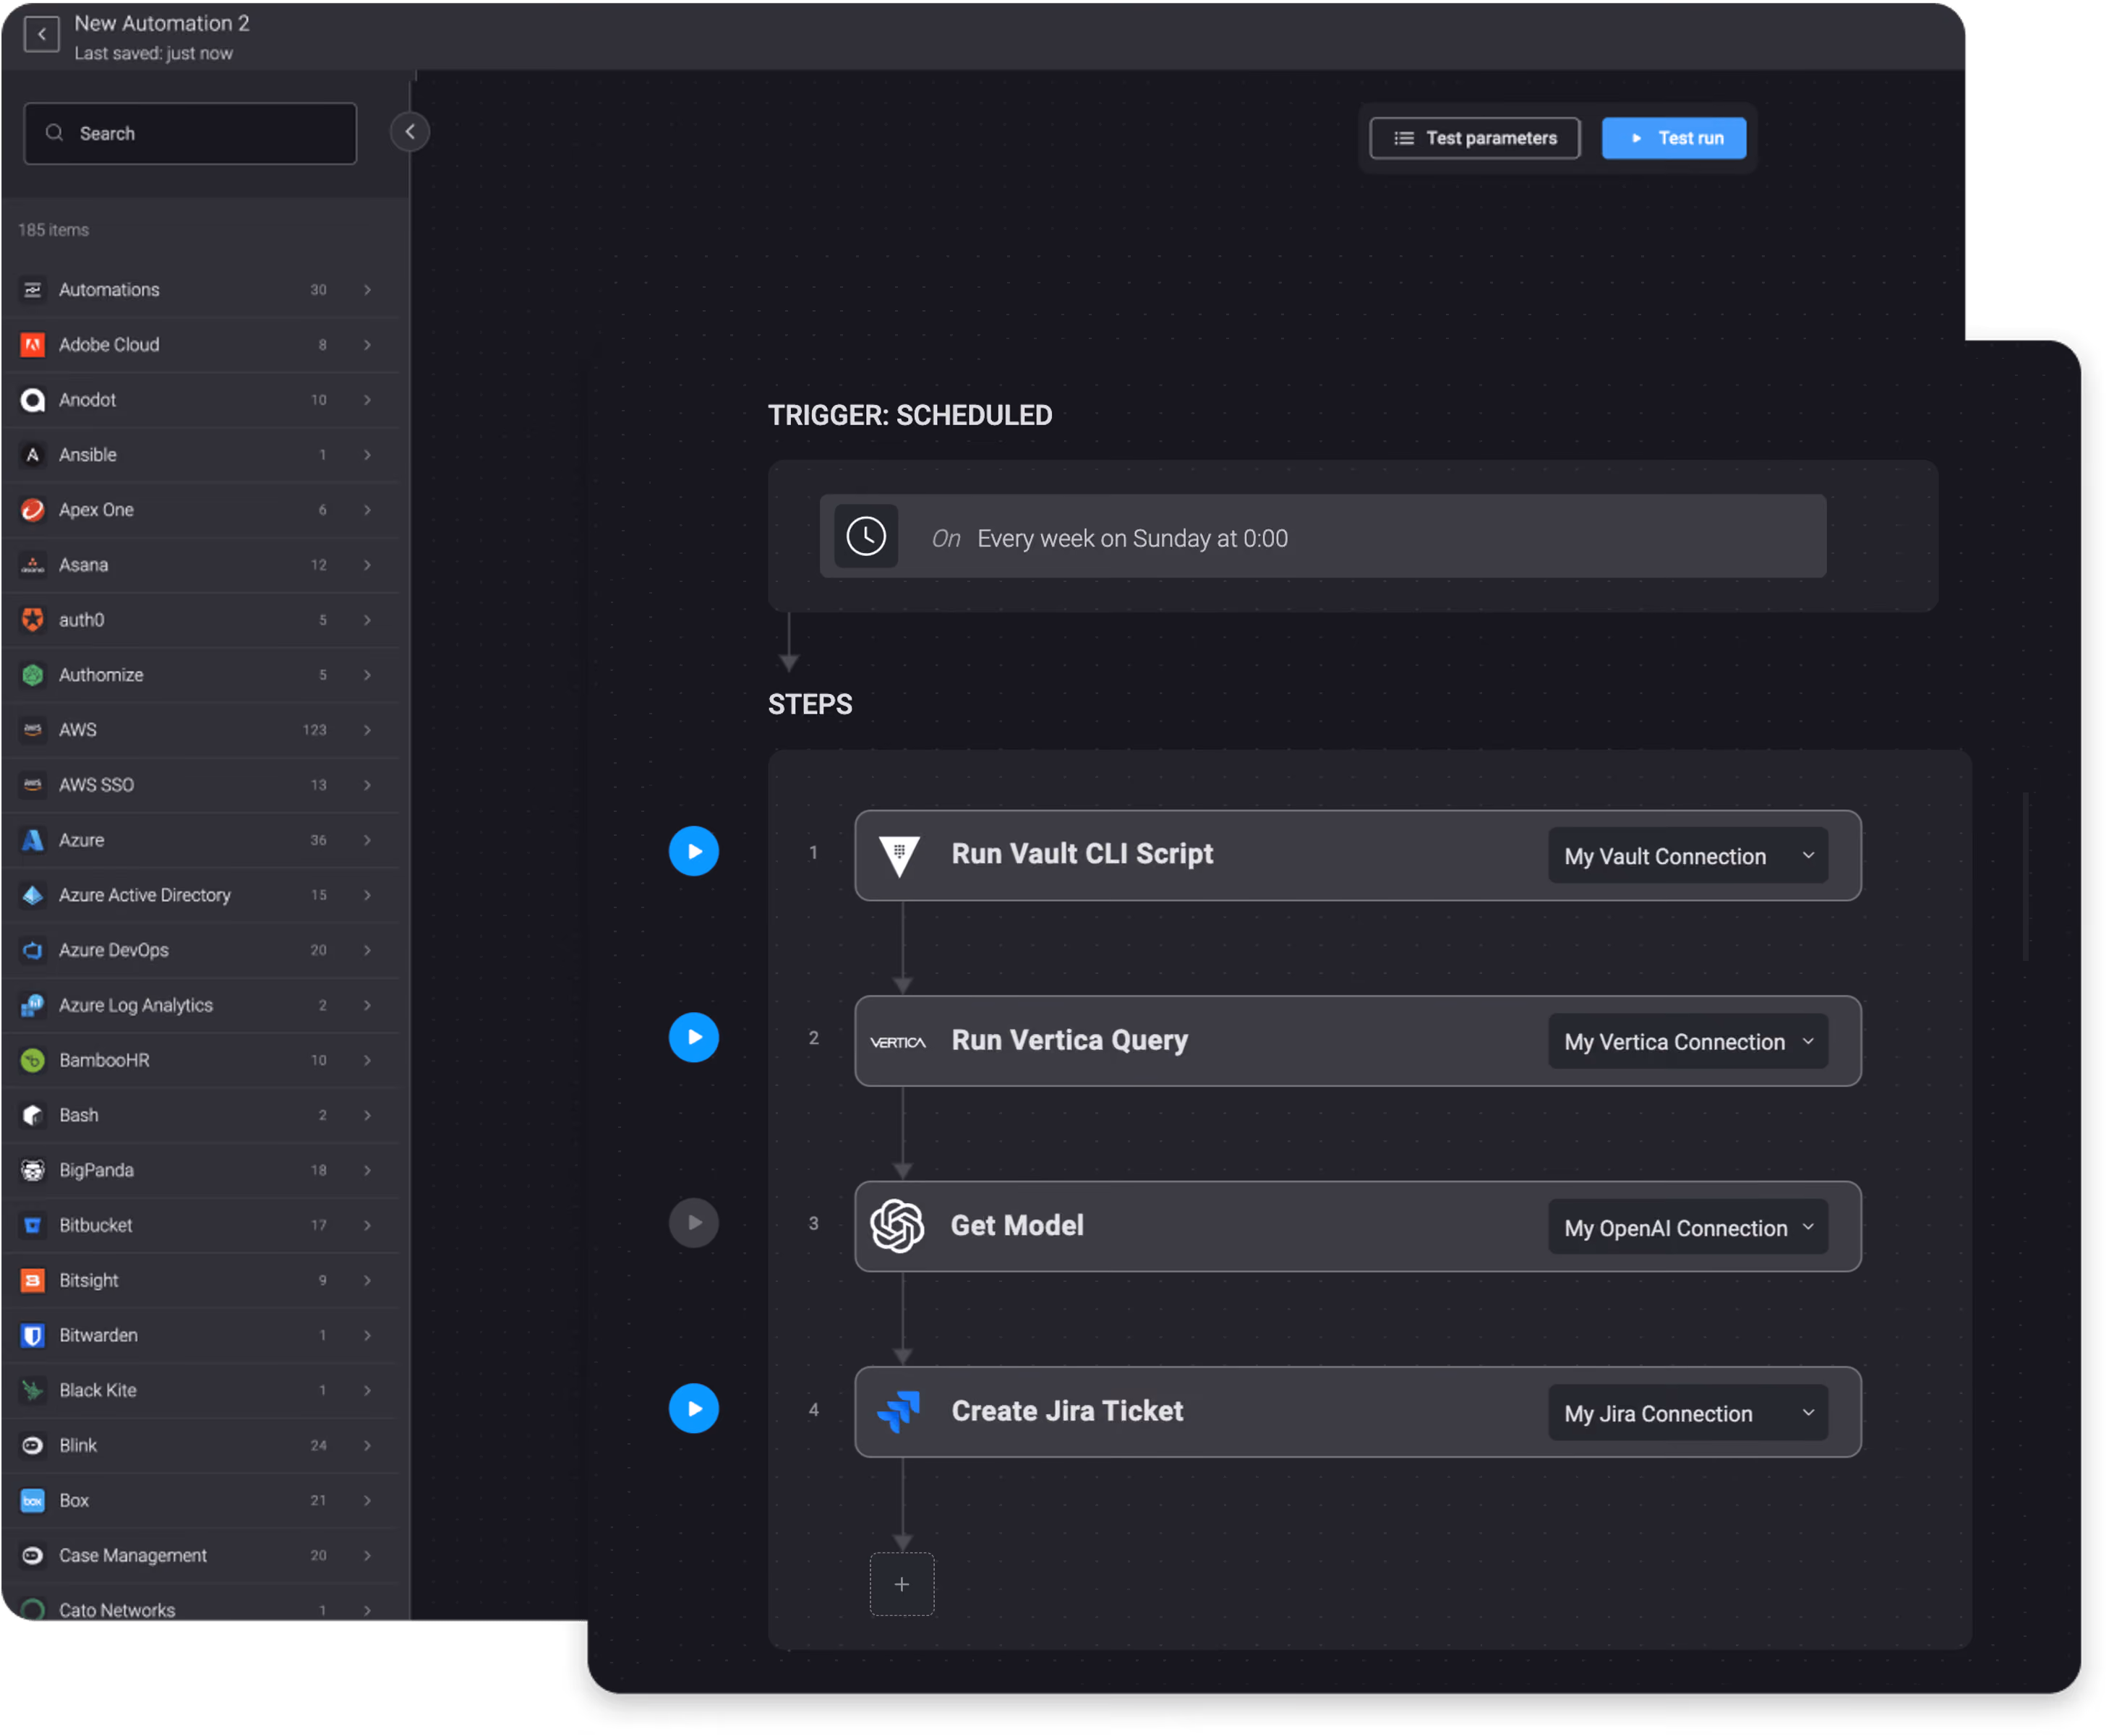This screenshot has width=2114, height=1736.
Task: Go back using the header arrow button
Action: coord(41,35)
